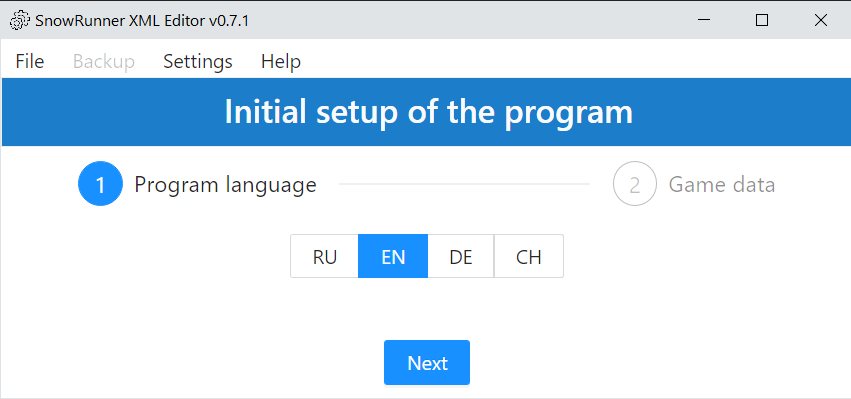The width and height of the screenshot is (851, 399).
Task: Minimize the SnowRunner XML Editor window
Action: click(704, 20)
